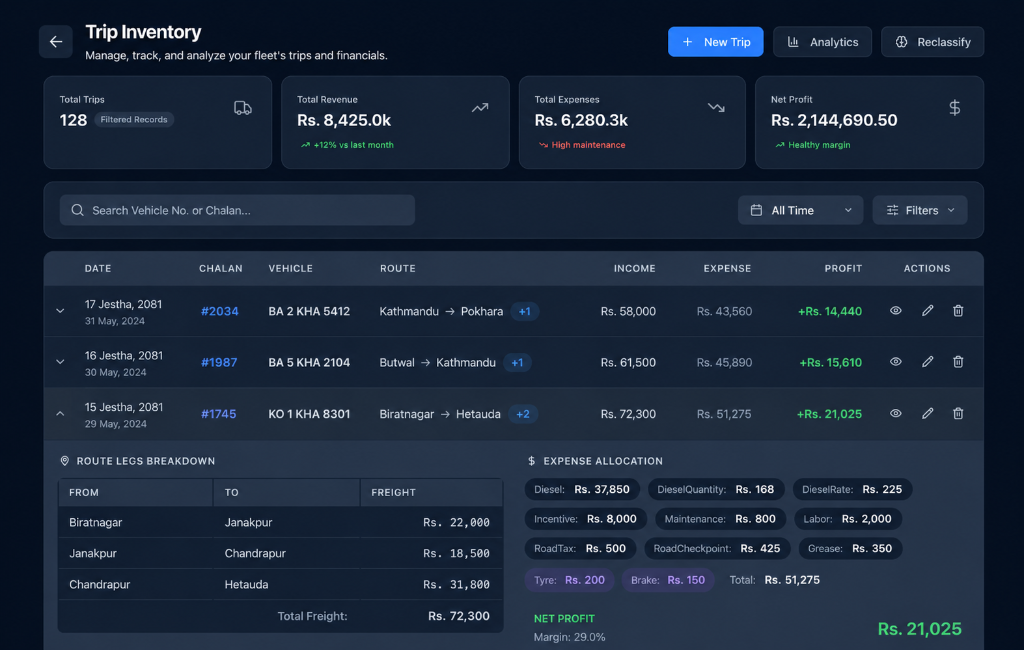Click the dollar icon beside Expense Allocation
1024x650 pixels.
coord(532,461)
